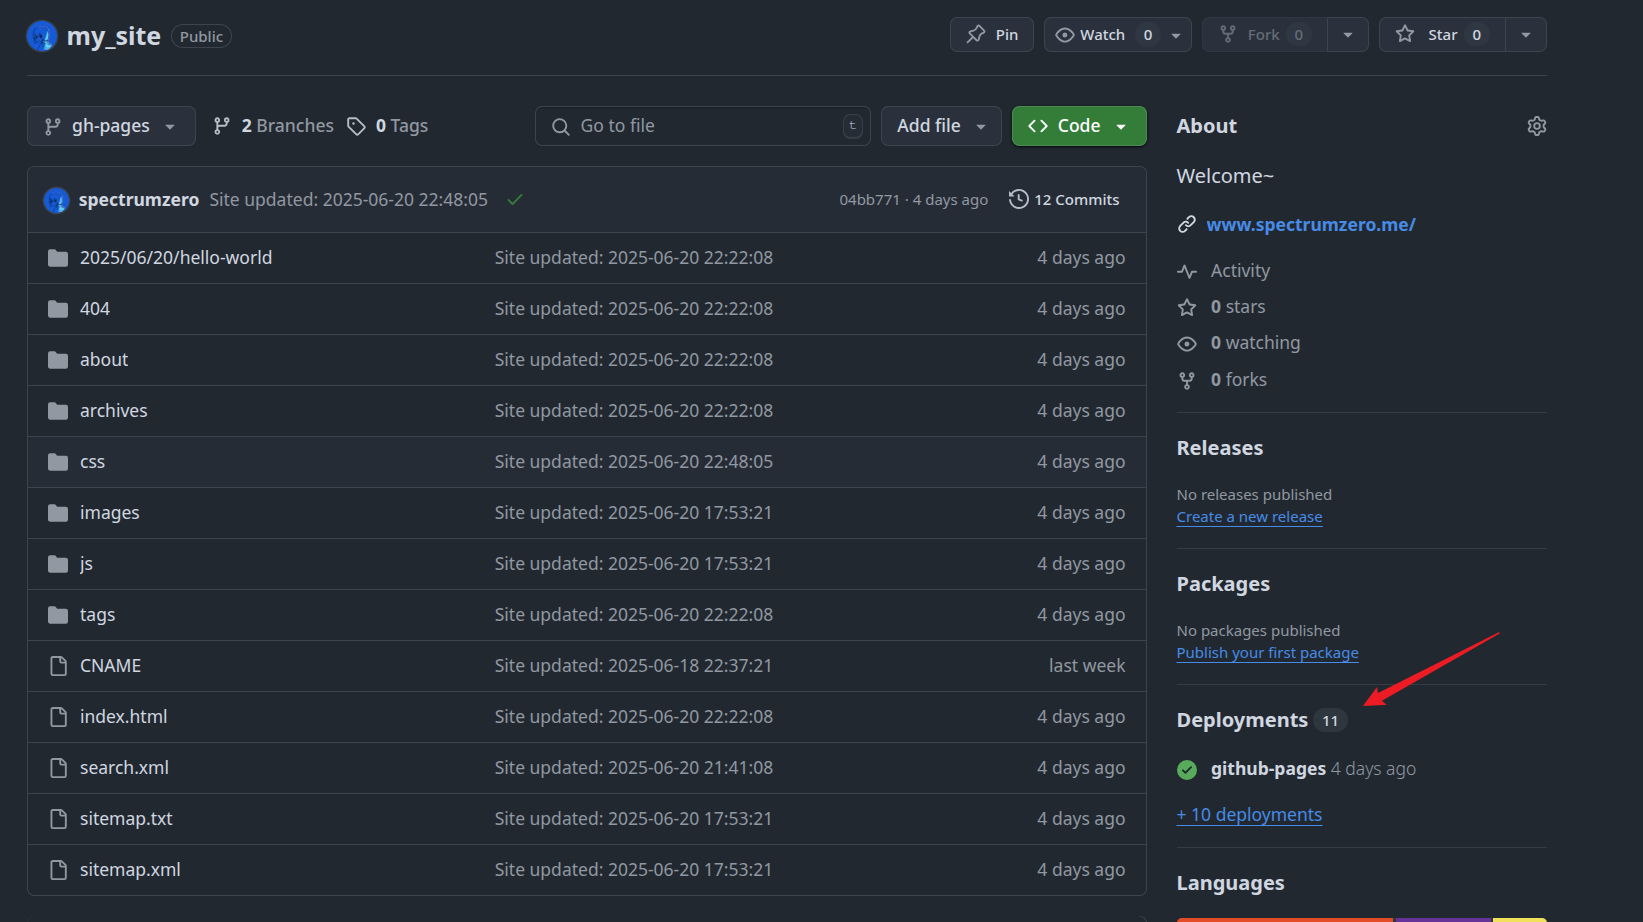This screenshot has width=1643, height=922.
Task: Pin the my_site repository
Action: (x=992, y=35)
